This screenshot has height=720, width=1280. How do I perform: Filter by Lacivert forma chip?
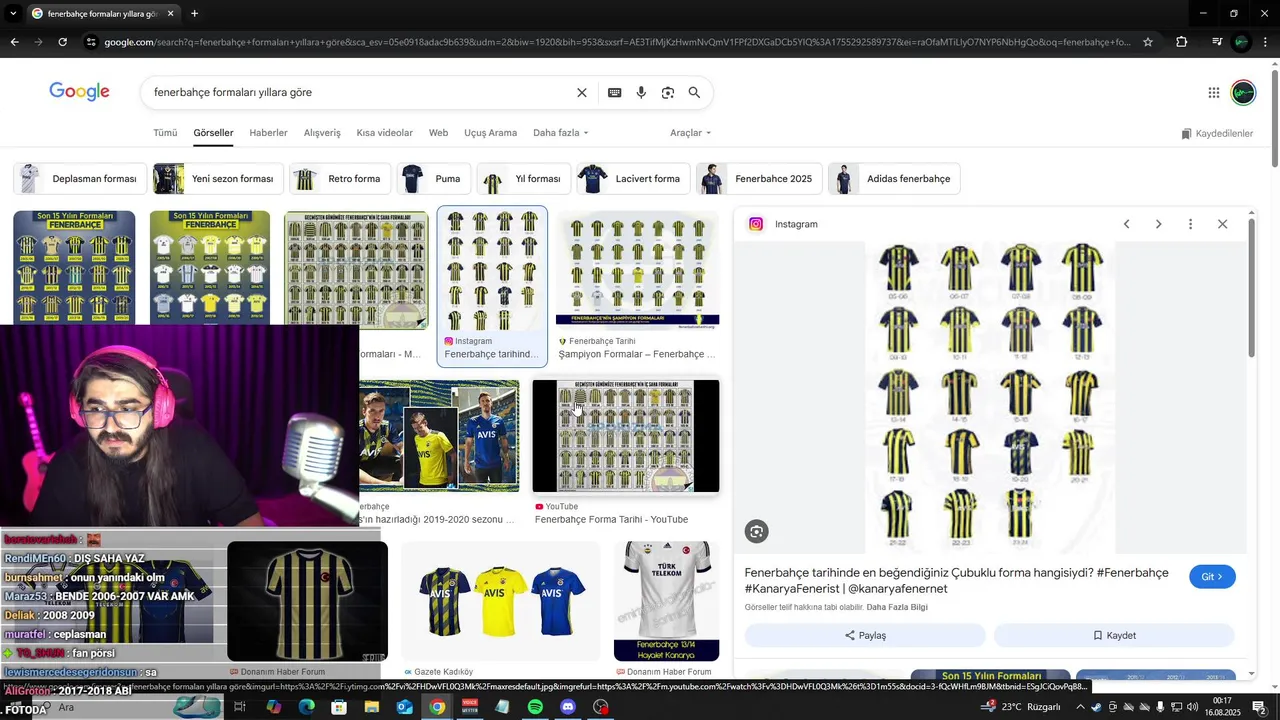(x=633, y=179)
